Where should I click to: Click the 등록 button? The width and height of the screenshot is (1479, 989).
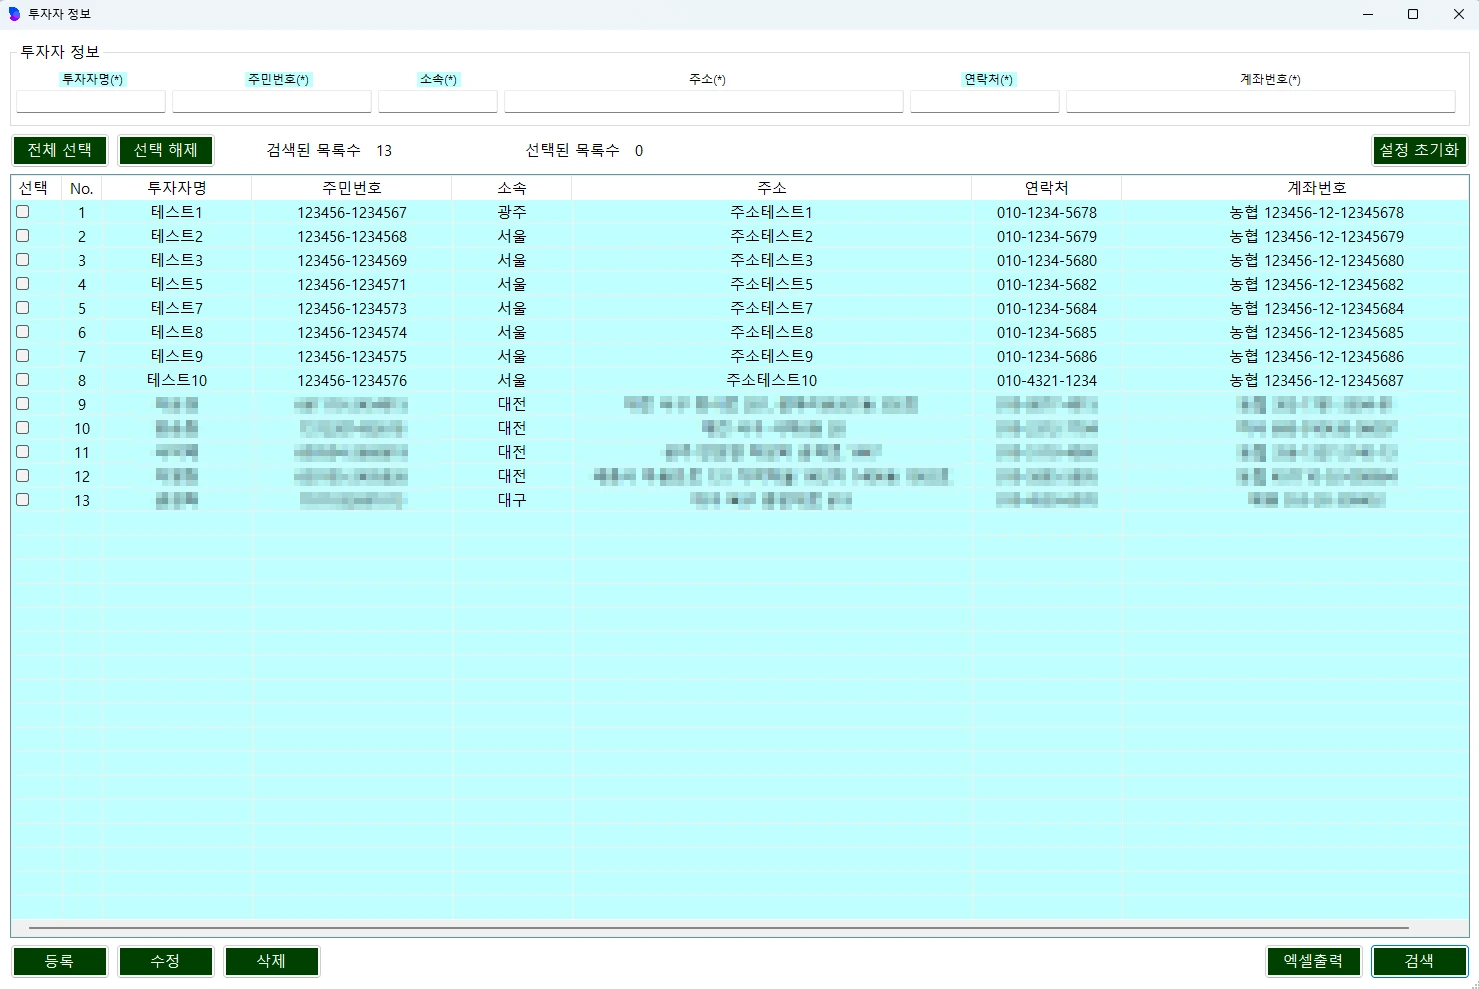point(60,961)
